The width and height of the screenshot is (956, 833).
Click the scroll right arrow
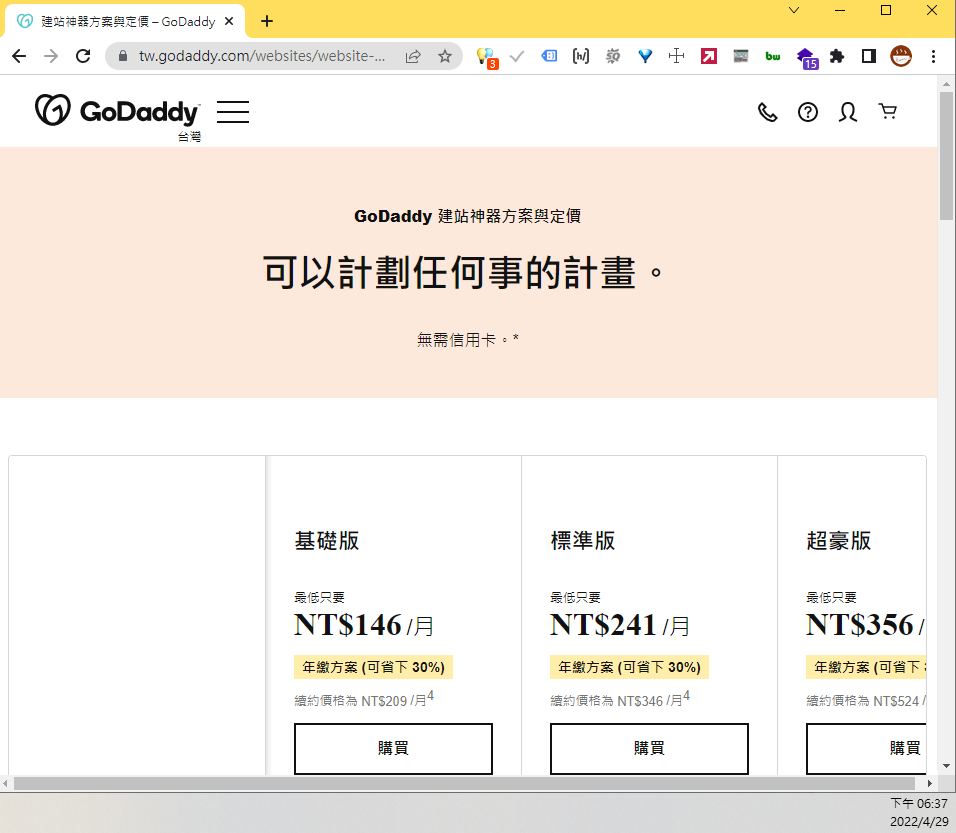point(930,783)
